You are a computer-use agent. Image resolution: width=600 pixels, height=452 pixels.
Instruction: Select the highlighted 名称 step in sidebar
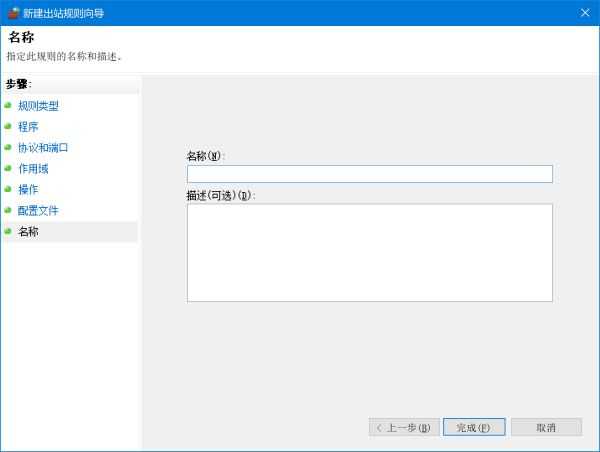point(28,232)
